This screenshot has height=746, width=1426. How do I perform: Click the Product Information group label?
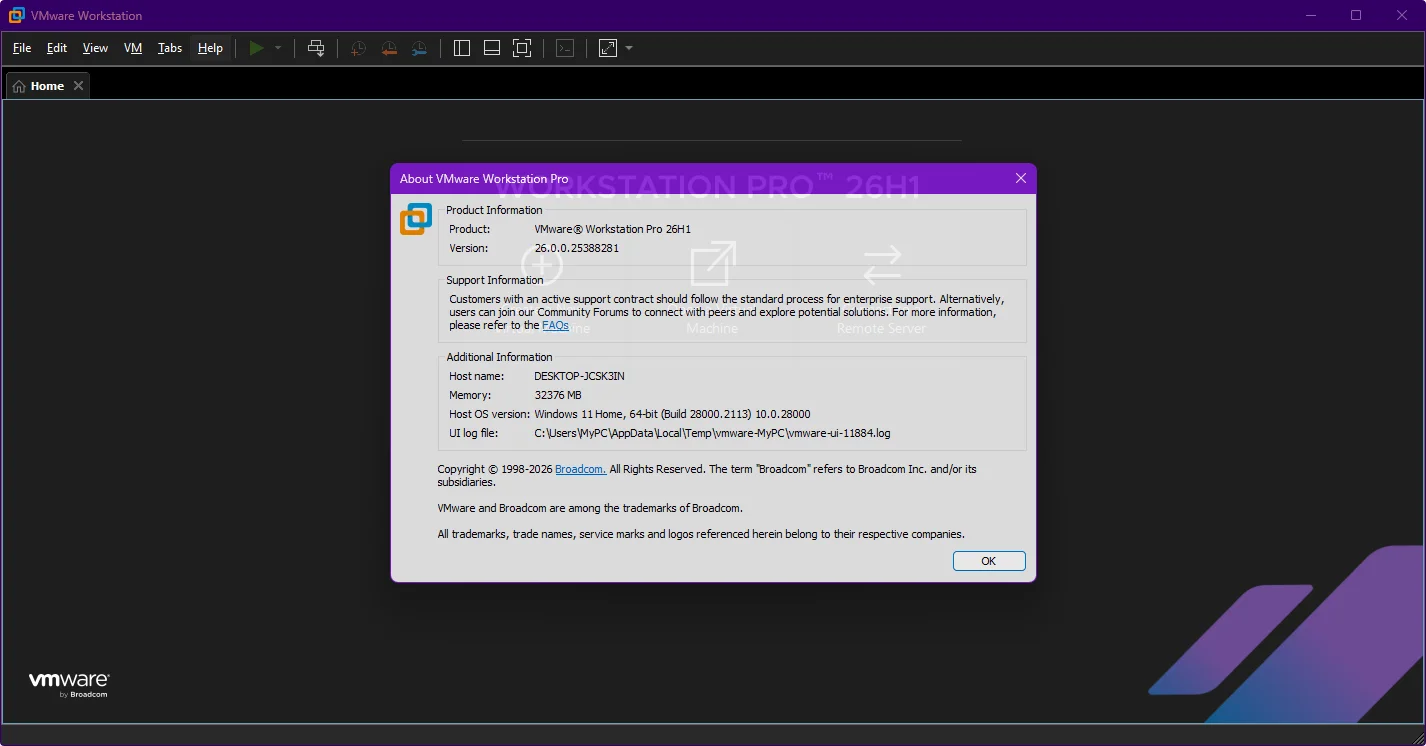(494, 210)
